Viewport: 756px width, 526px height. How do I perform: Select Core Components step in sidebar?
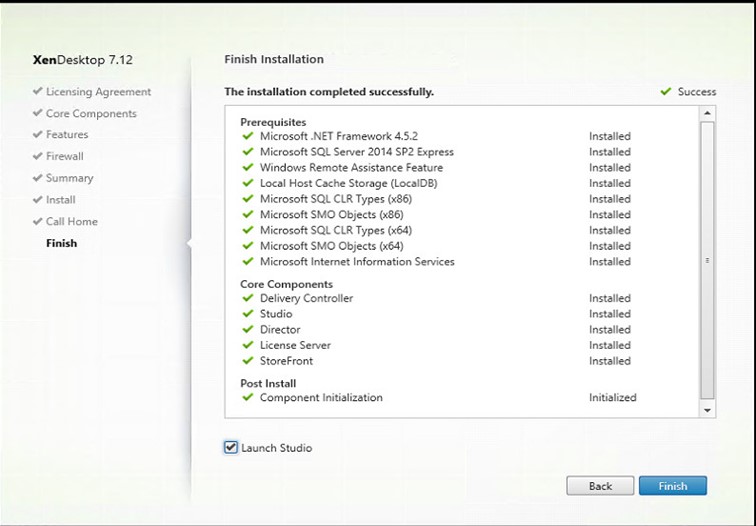coord(91,113)
